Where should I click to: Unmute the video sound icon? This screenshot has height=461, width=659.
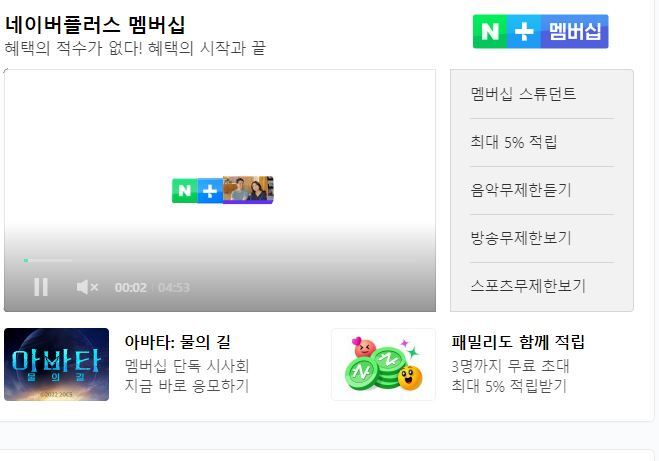[87, 287]
